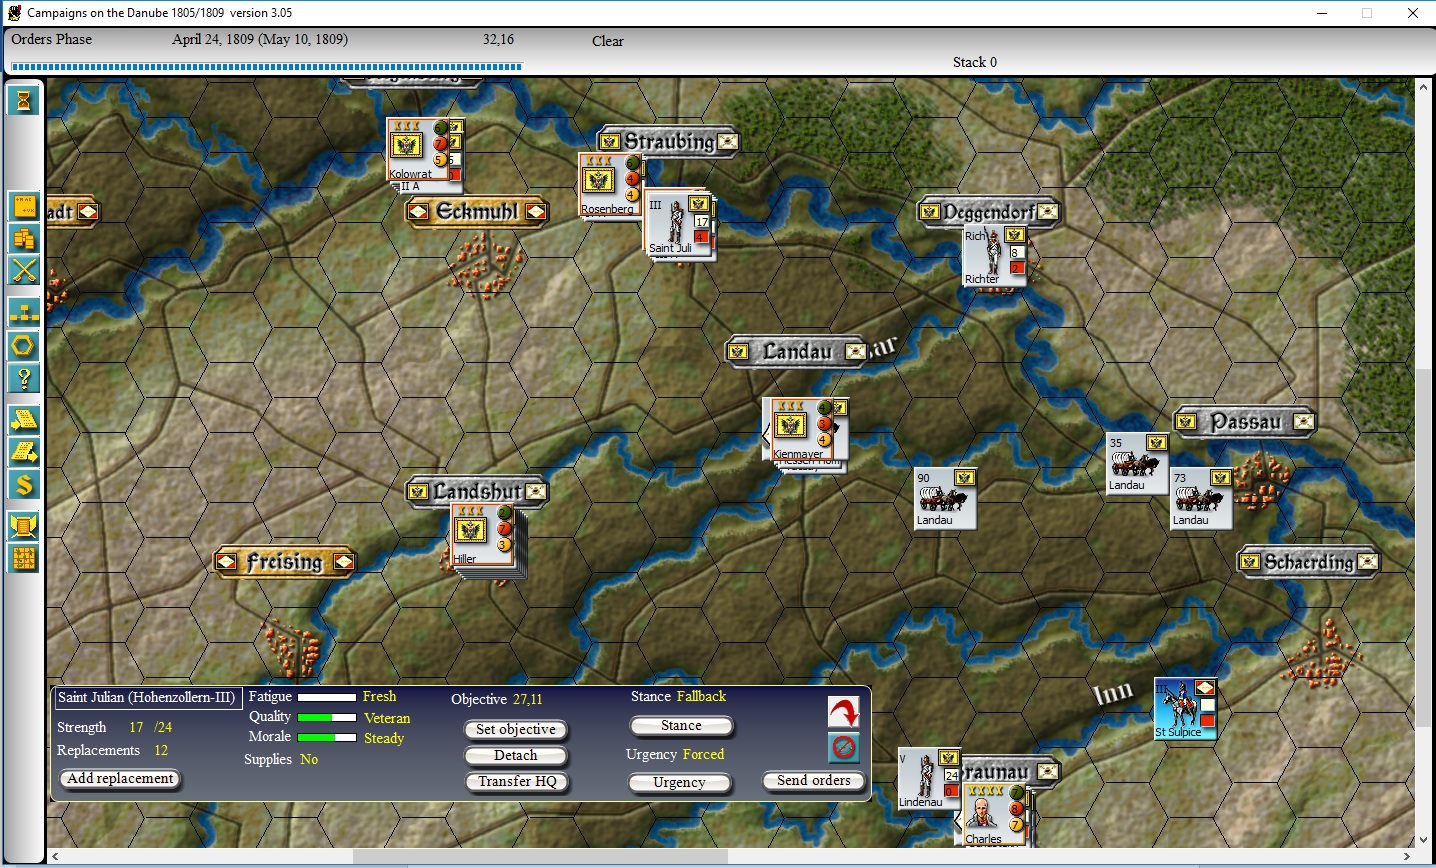Click the hourglass end-turn icon
The height and width of the screenshot is (868, 1436).
point(24,100)
